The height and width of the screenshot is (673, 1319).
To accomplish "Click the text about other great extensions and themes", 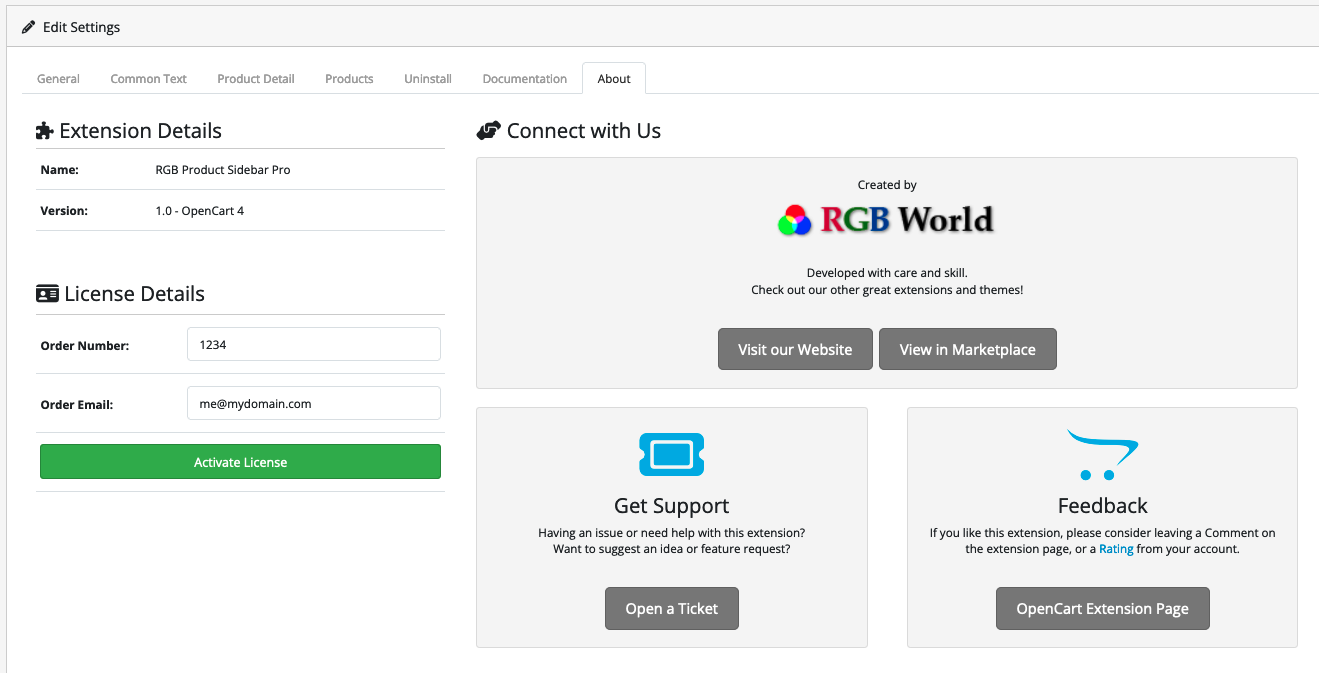I will click(x=887, y=290).
